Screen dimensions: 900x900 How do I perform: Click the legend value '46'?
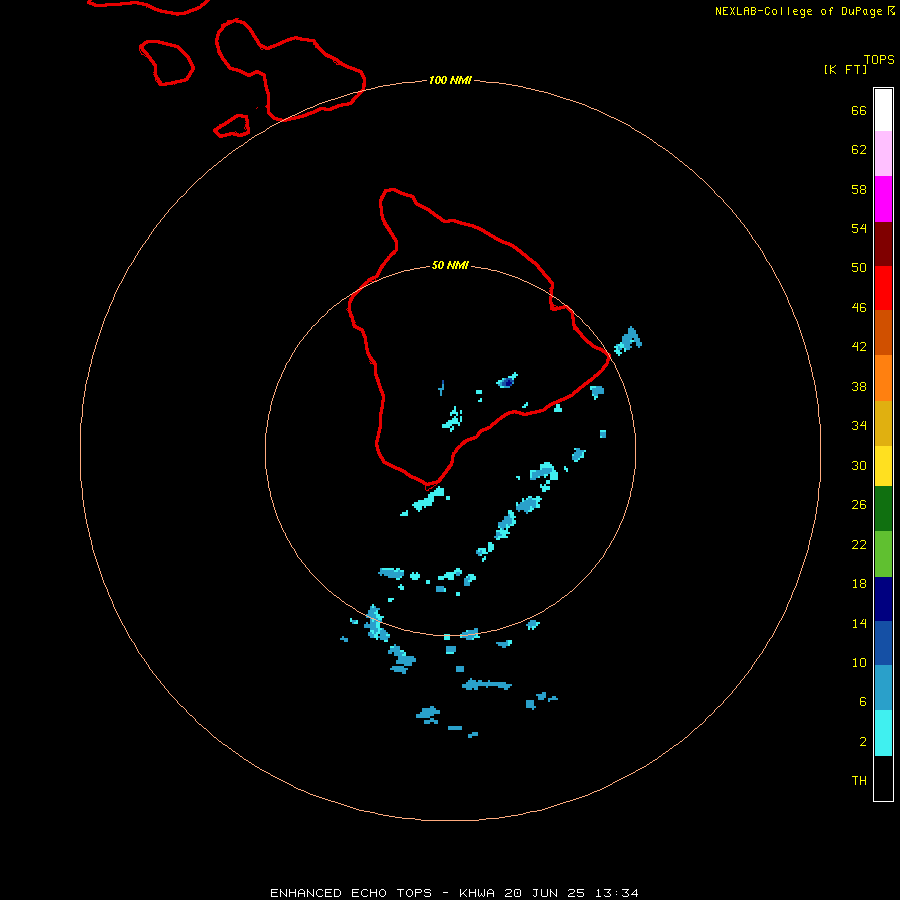pos(859,308)
